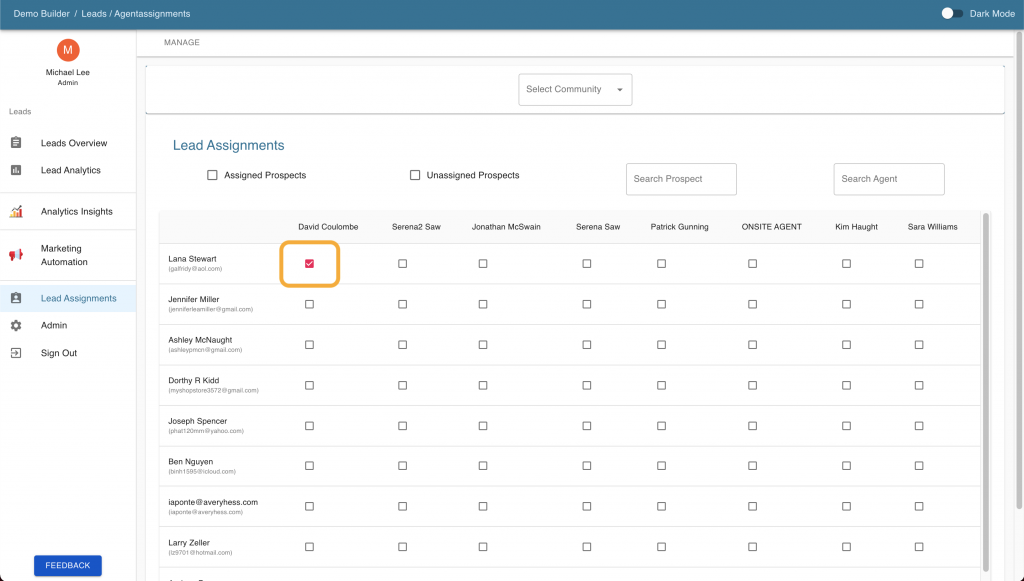Viewport: 1024px width, 581px height.
Task: Check the Unassigned Prospects checkbox
Action: 415,175
